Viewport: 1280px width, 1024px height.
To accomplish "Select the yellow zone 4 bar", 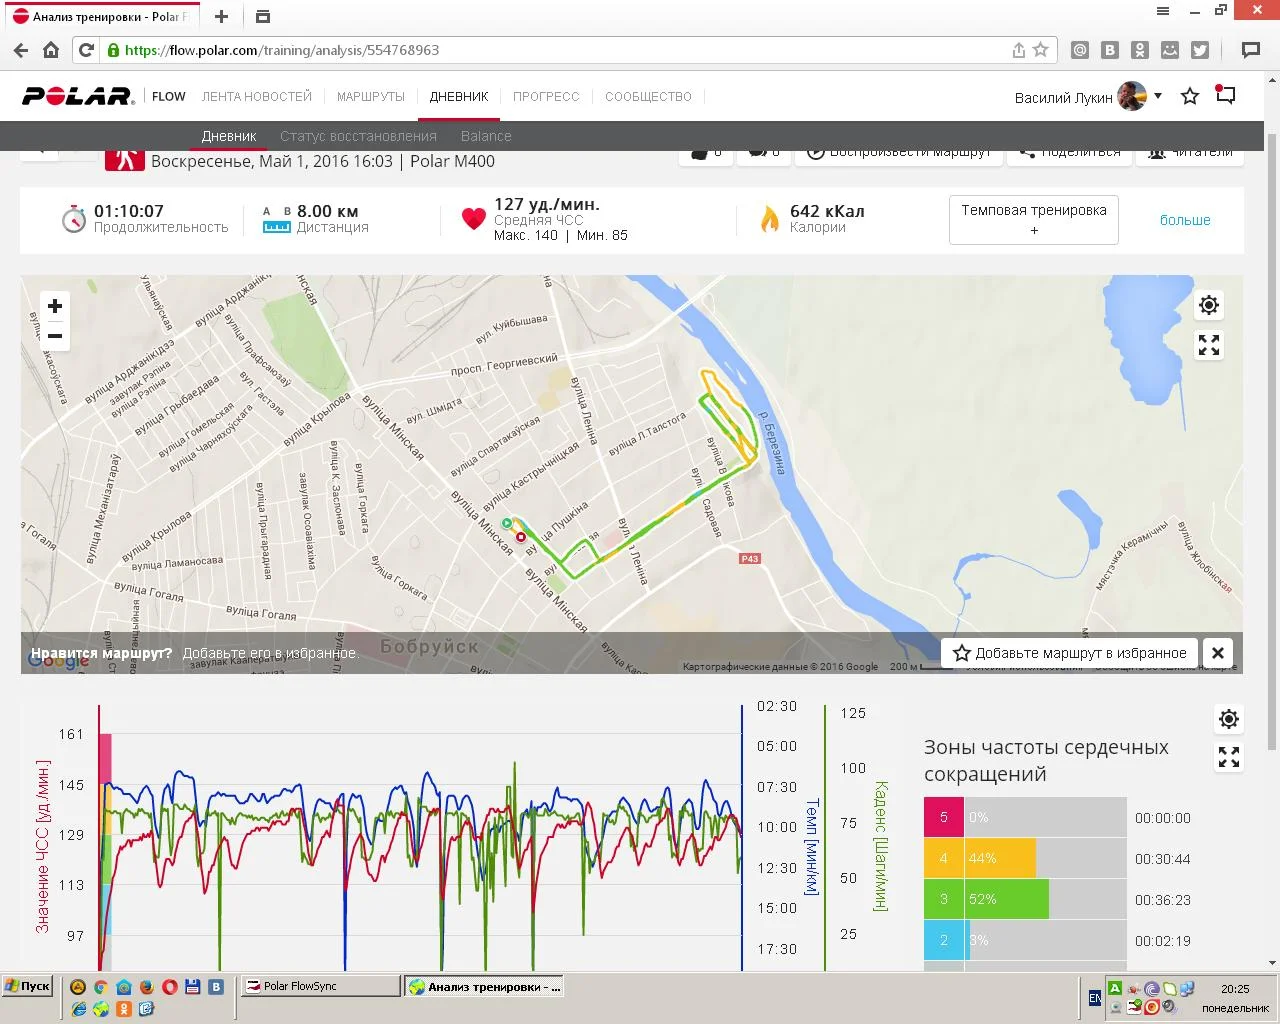I will pos(1001,859).
